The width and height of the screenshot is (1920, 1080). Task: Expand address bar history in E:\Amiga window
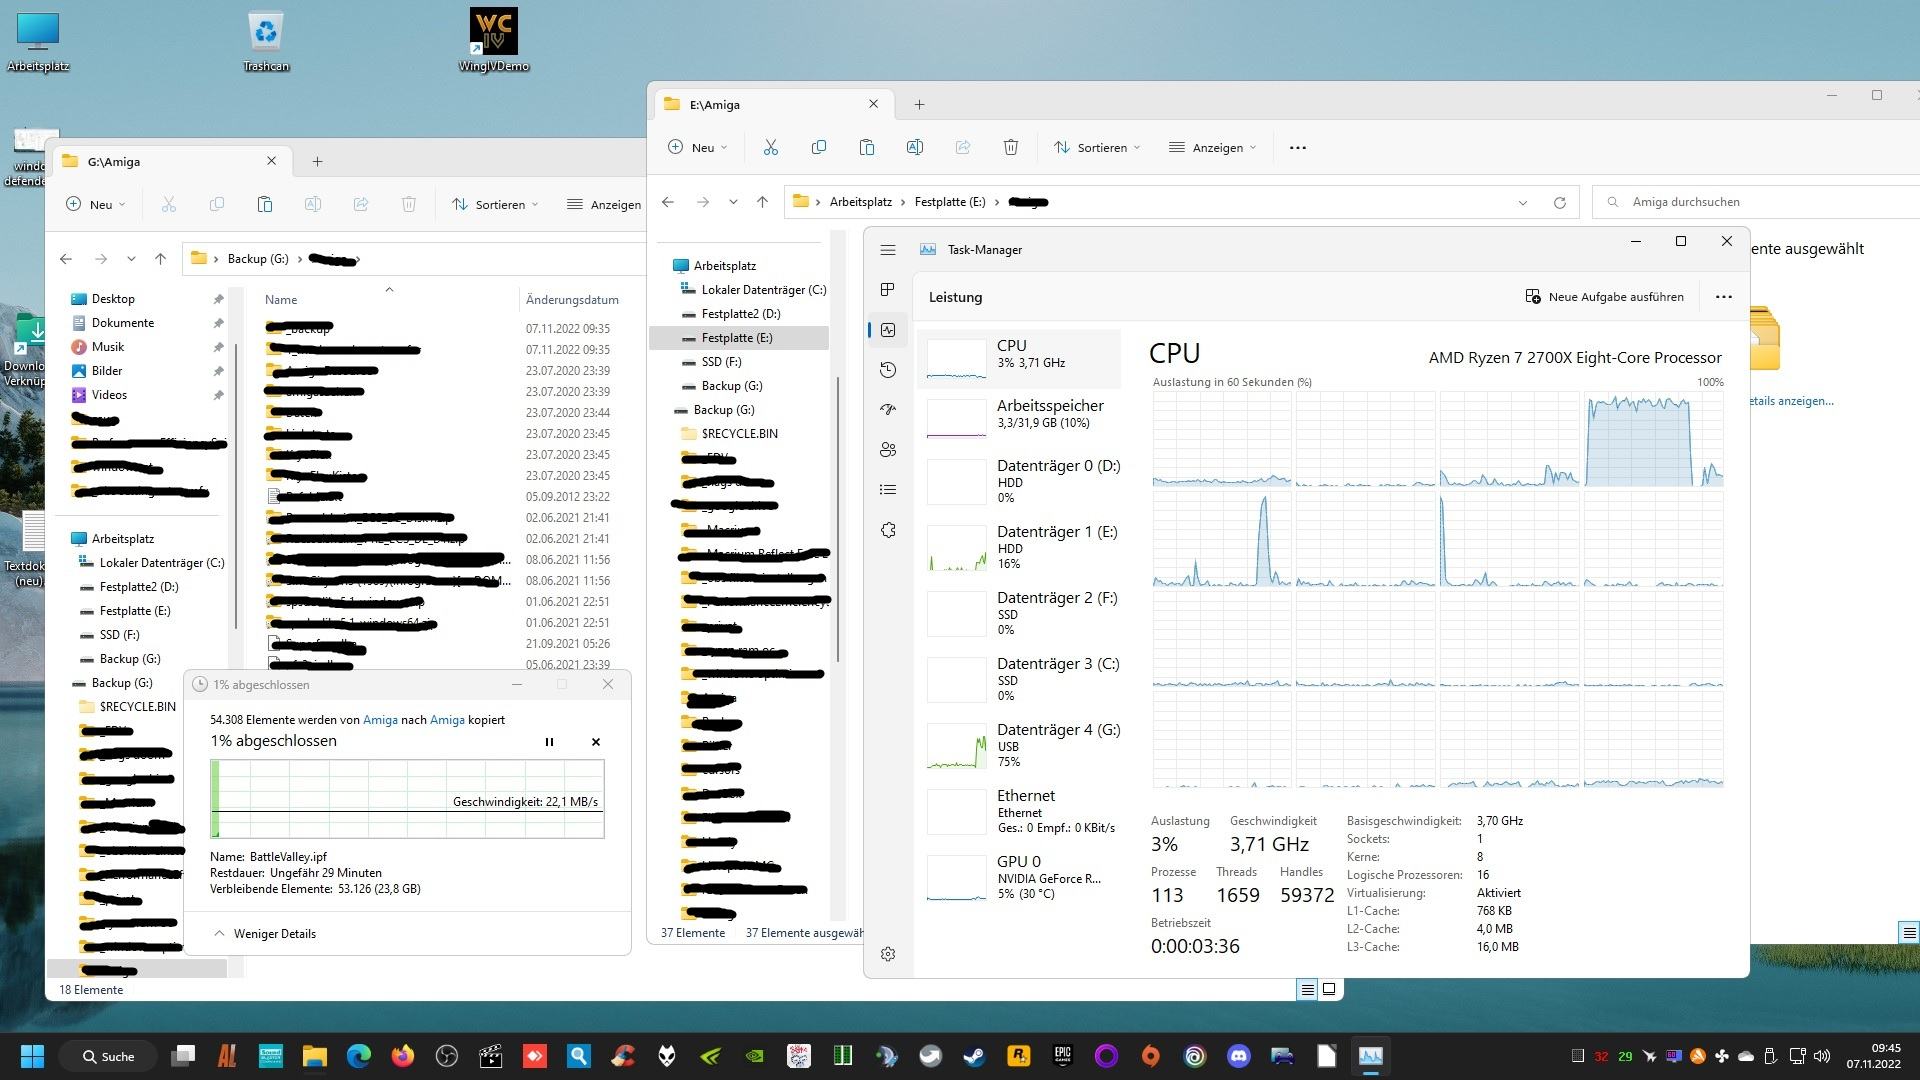click(1522, 202)
